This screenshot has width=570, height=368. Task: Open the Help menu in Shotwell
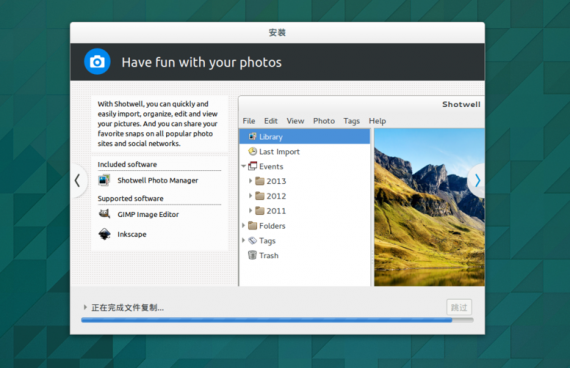[377, 121]
